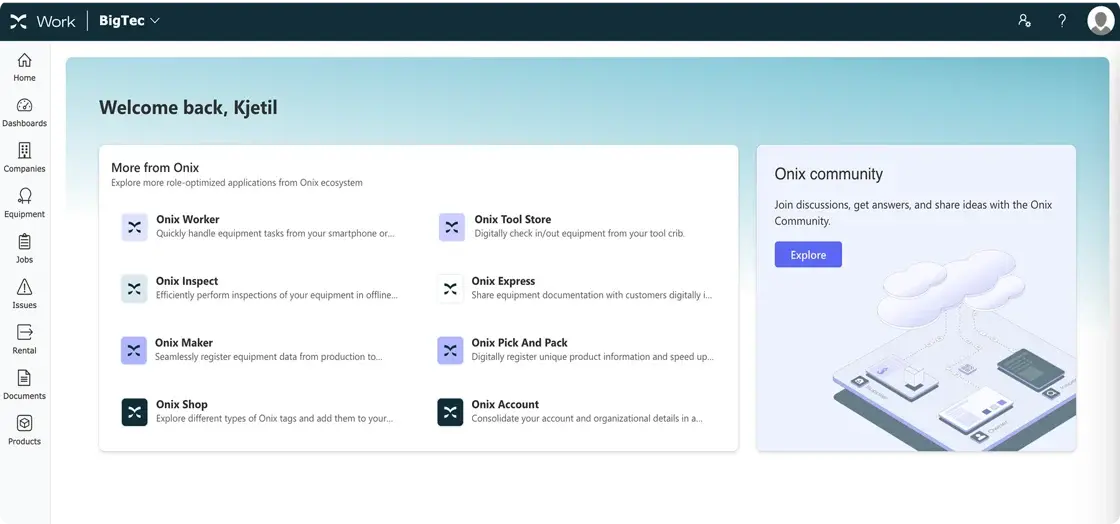Click 'Share equipment documentation' description
The width and height of the screenshot is (1120, 524).
591,295
